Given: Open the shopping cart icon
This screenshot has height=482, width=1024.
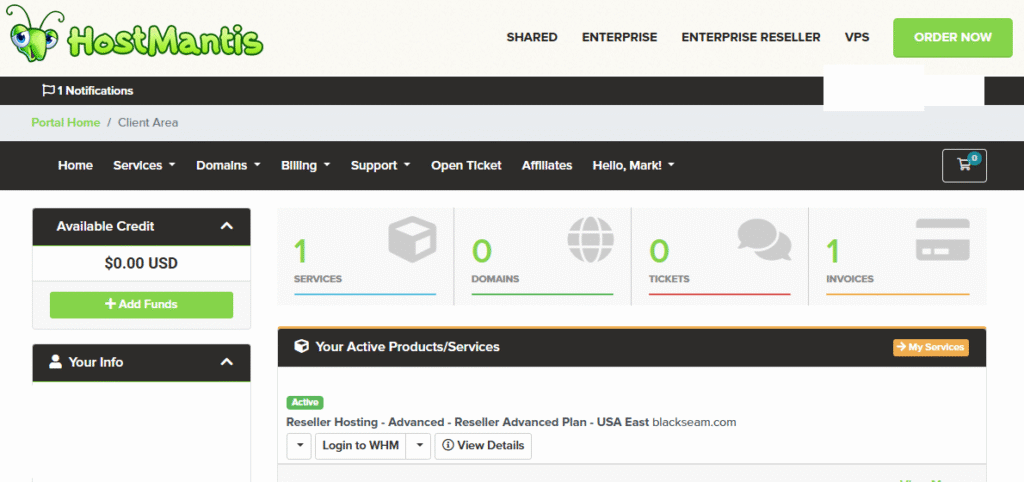Looking at the screenshot, I should 964,165.
